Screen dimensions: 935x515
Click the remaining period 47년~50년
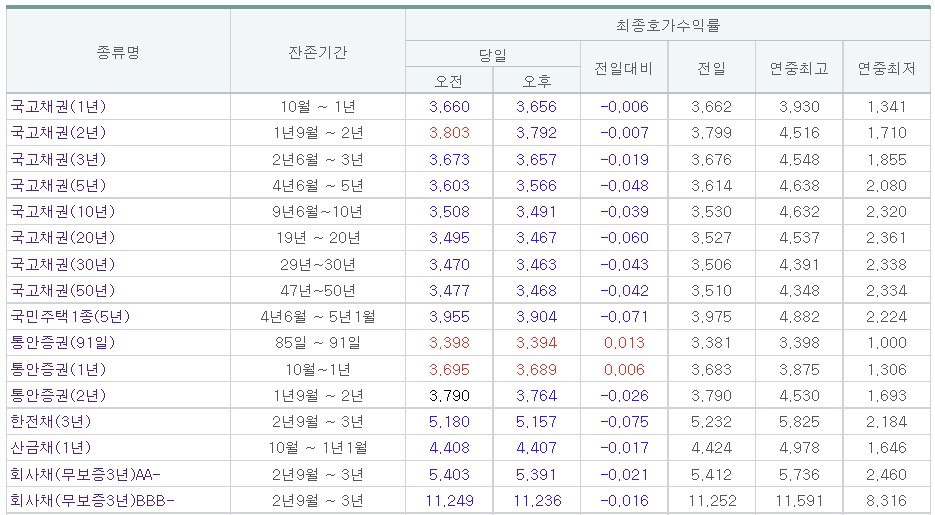(318, 290)
